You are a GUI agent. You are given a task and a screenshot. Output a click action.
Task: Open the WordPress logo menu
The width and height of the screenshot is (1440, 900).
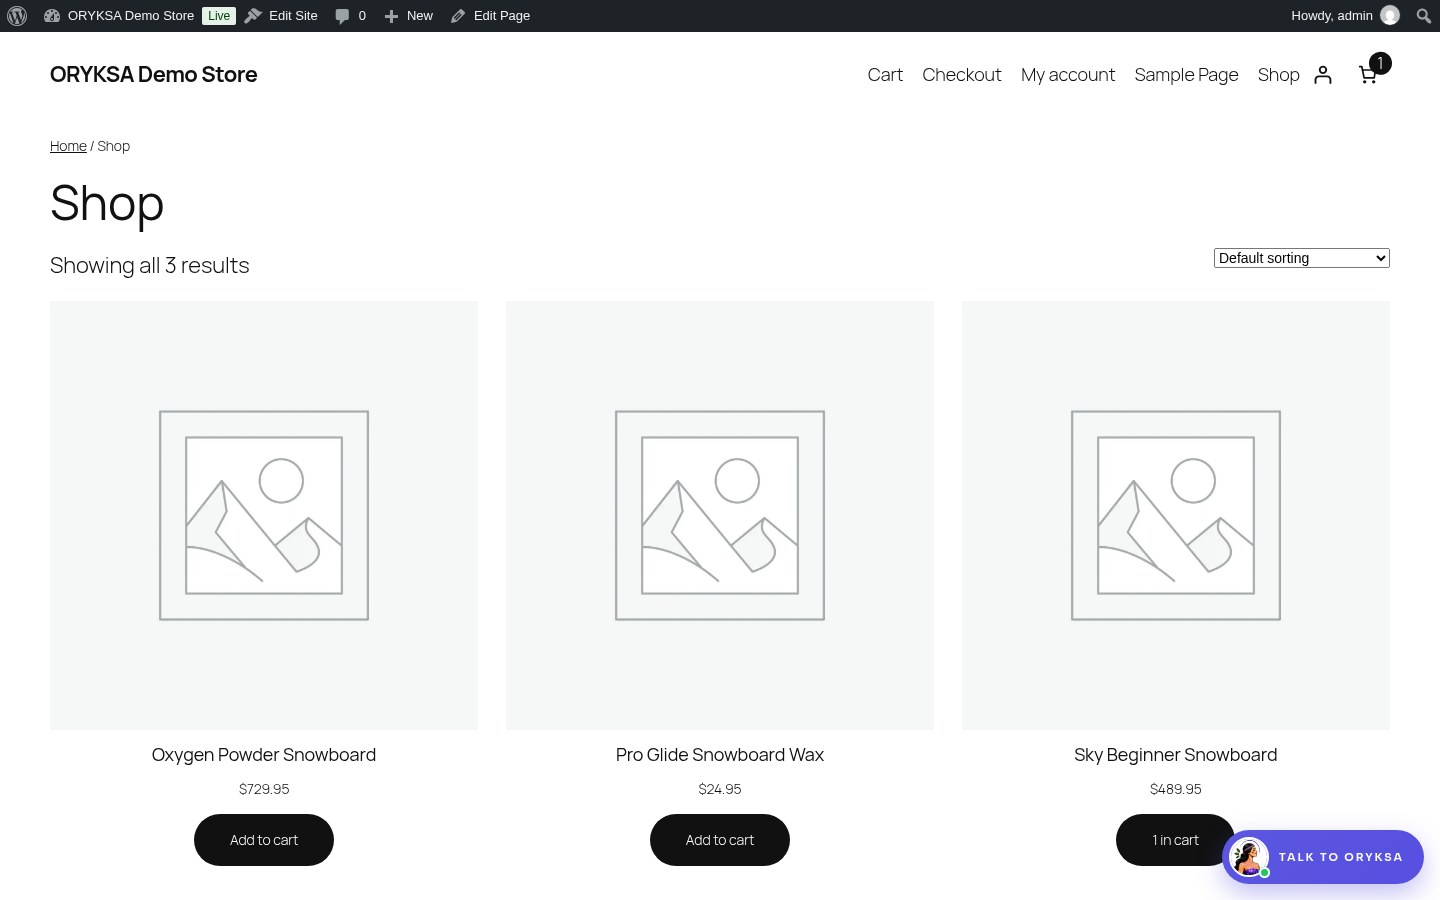17,16
